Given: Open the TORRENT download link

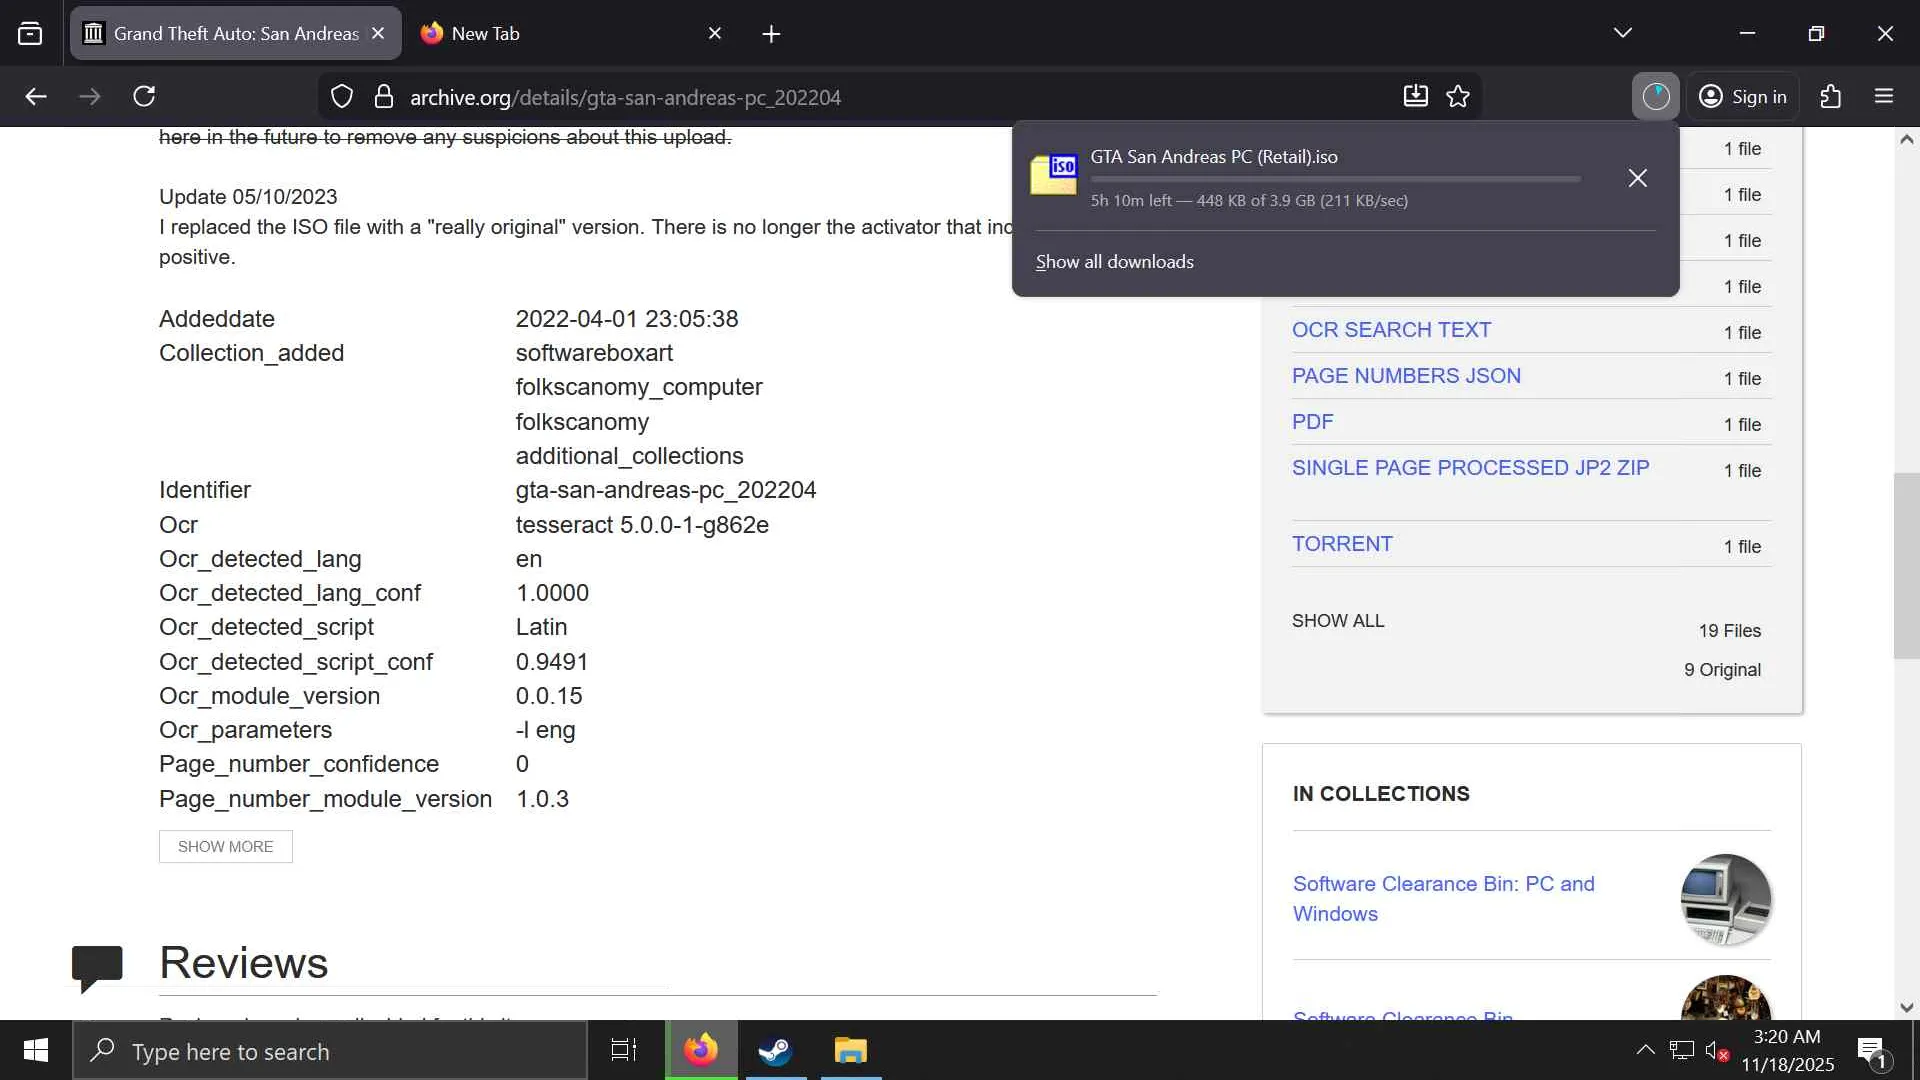Looking at the screenshot, I should coord(1341,544).
